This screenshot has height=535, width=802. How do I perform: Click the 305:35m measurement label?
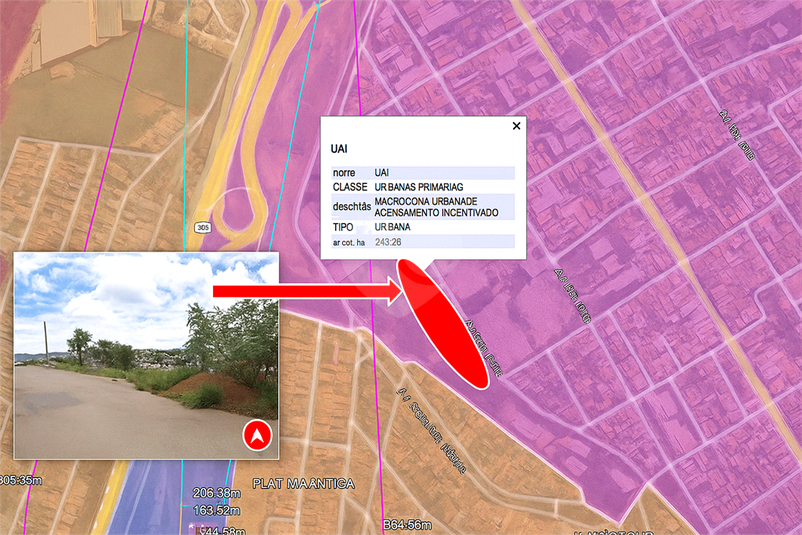point(21,481)
